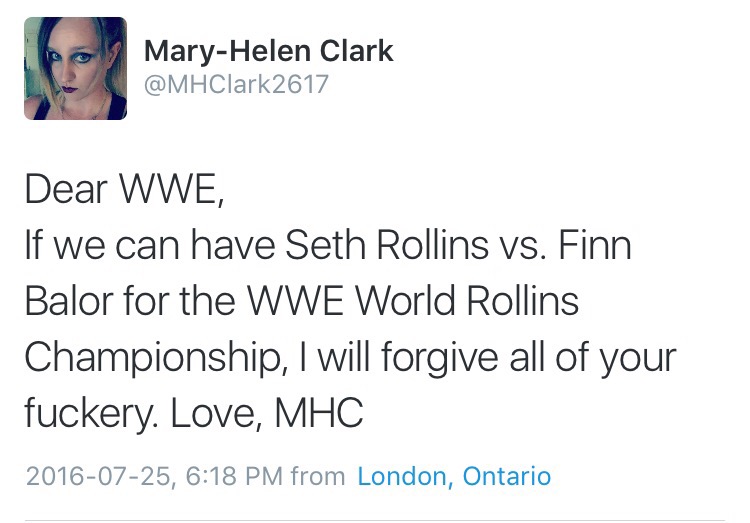Click the London, Ontario location link
This screenshot has width=750, height=523.
(x=454, y=476)
